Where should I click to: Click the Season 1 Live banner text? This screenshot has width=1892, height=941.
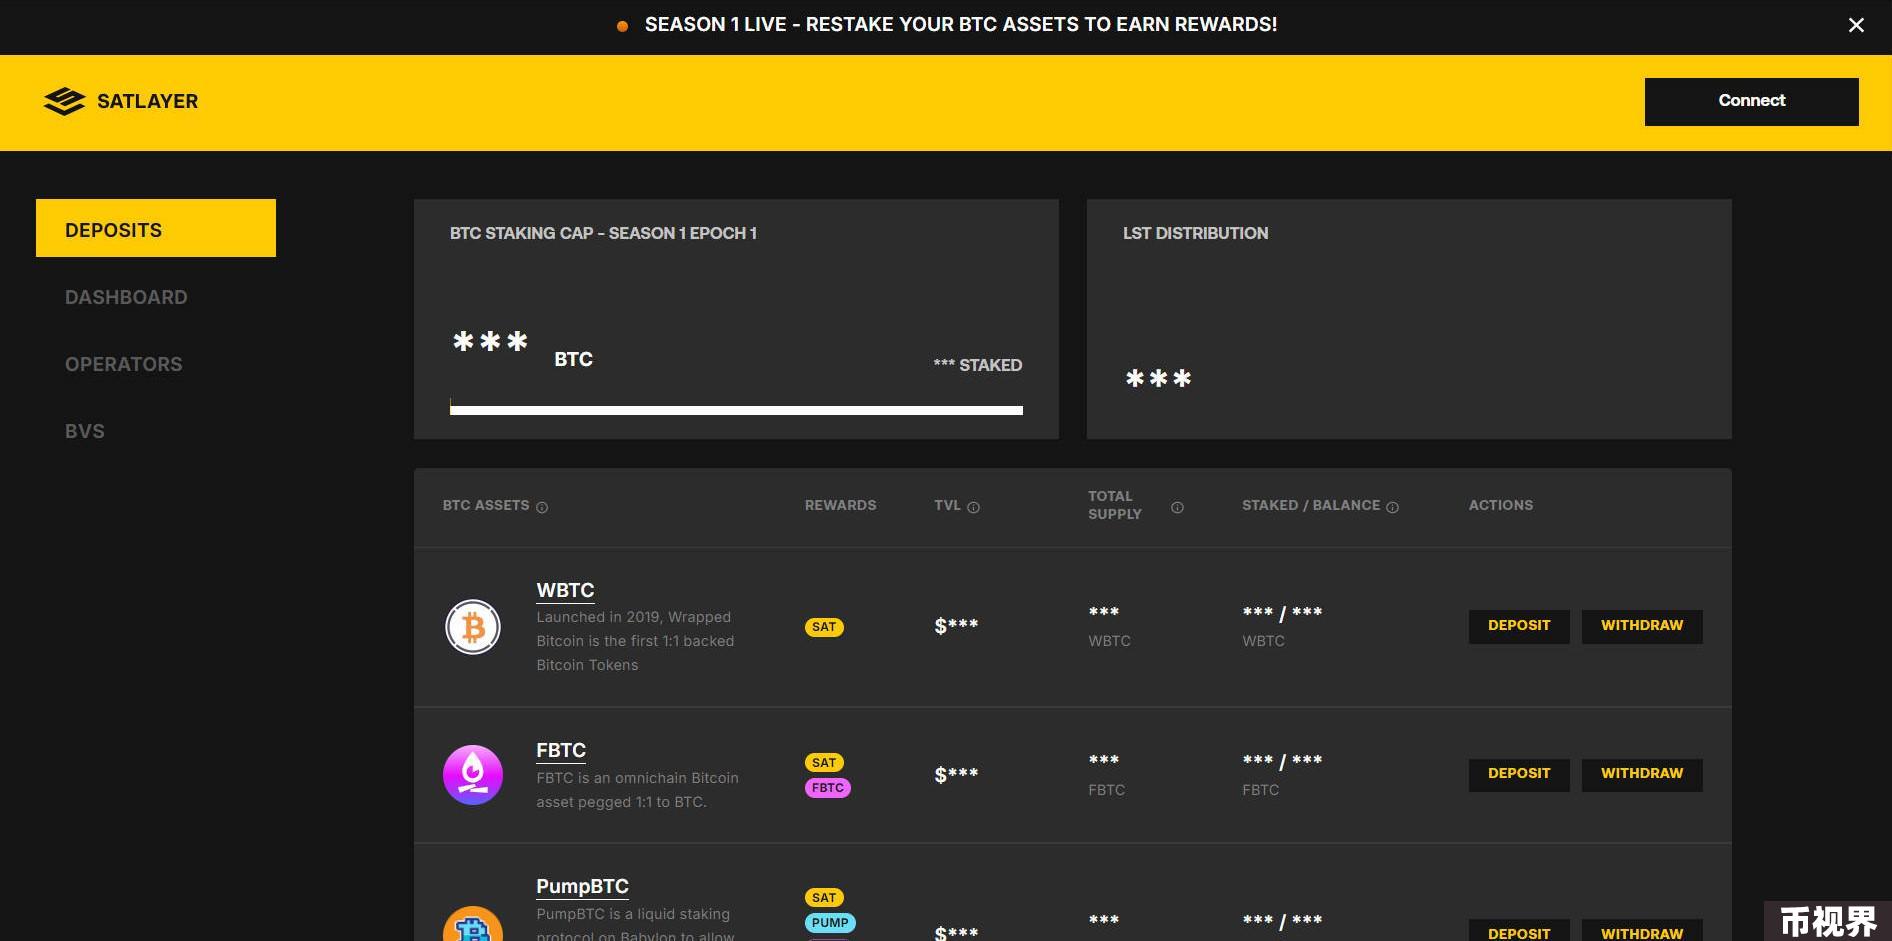pos(961,25)
